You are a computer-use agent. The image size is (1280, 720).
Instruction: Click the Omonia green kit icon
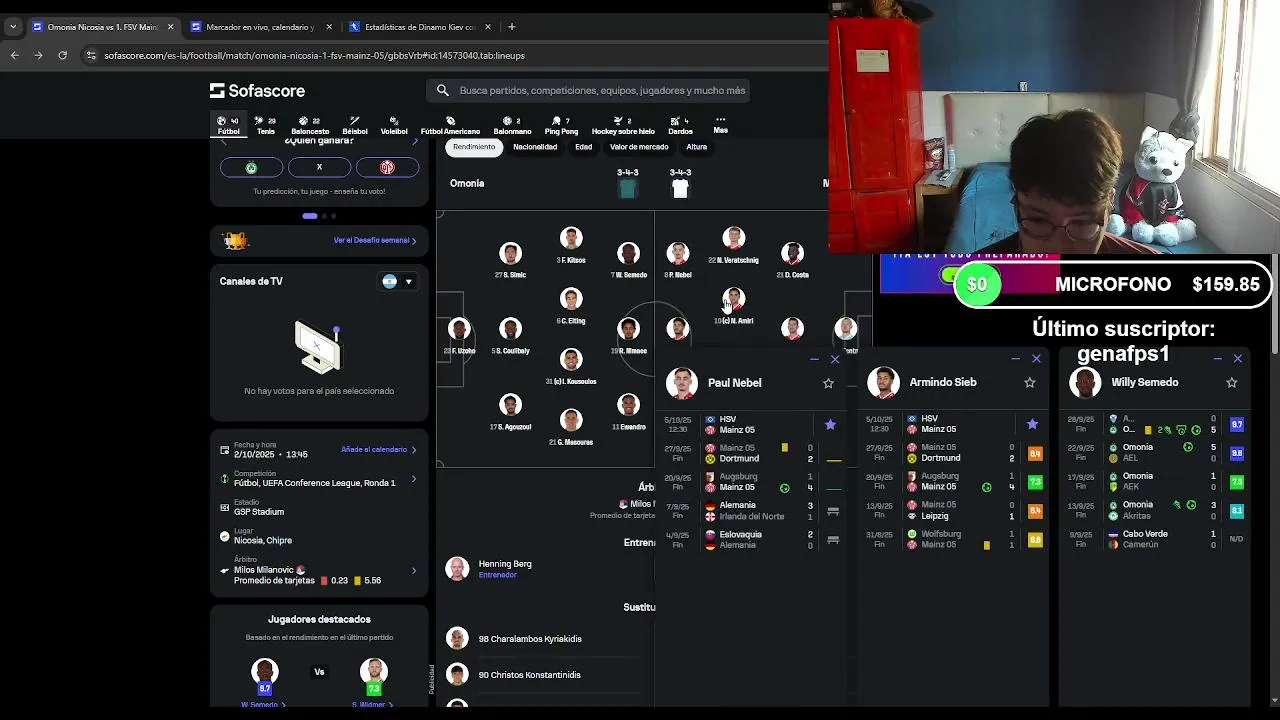click(x=627, y=188)
